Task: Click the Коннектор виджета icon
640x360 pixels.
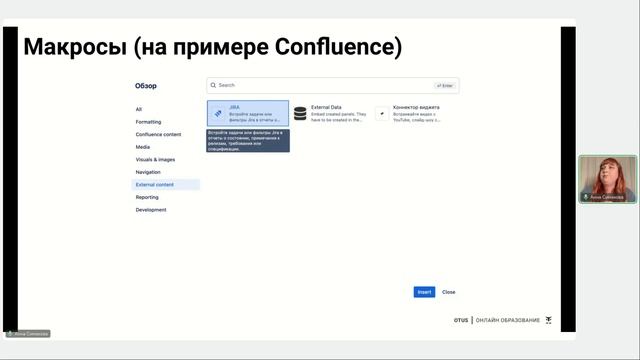Action: click(x=382, y=113)
